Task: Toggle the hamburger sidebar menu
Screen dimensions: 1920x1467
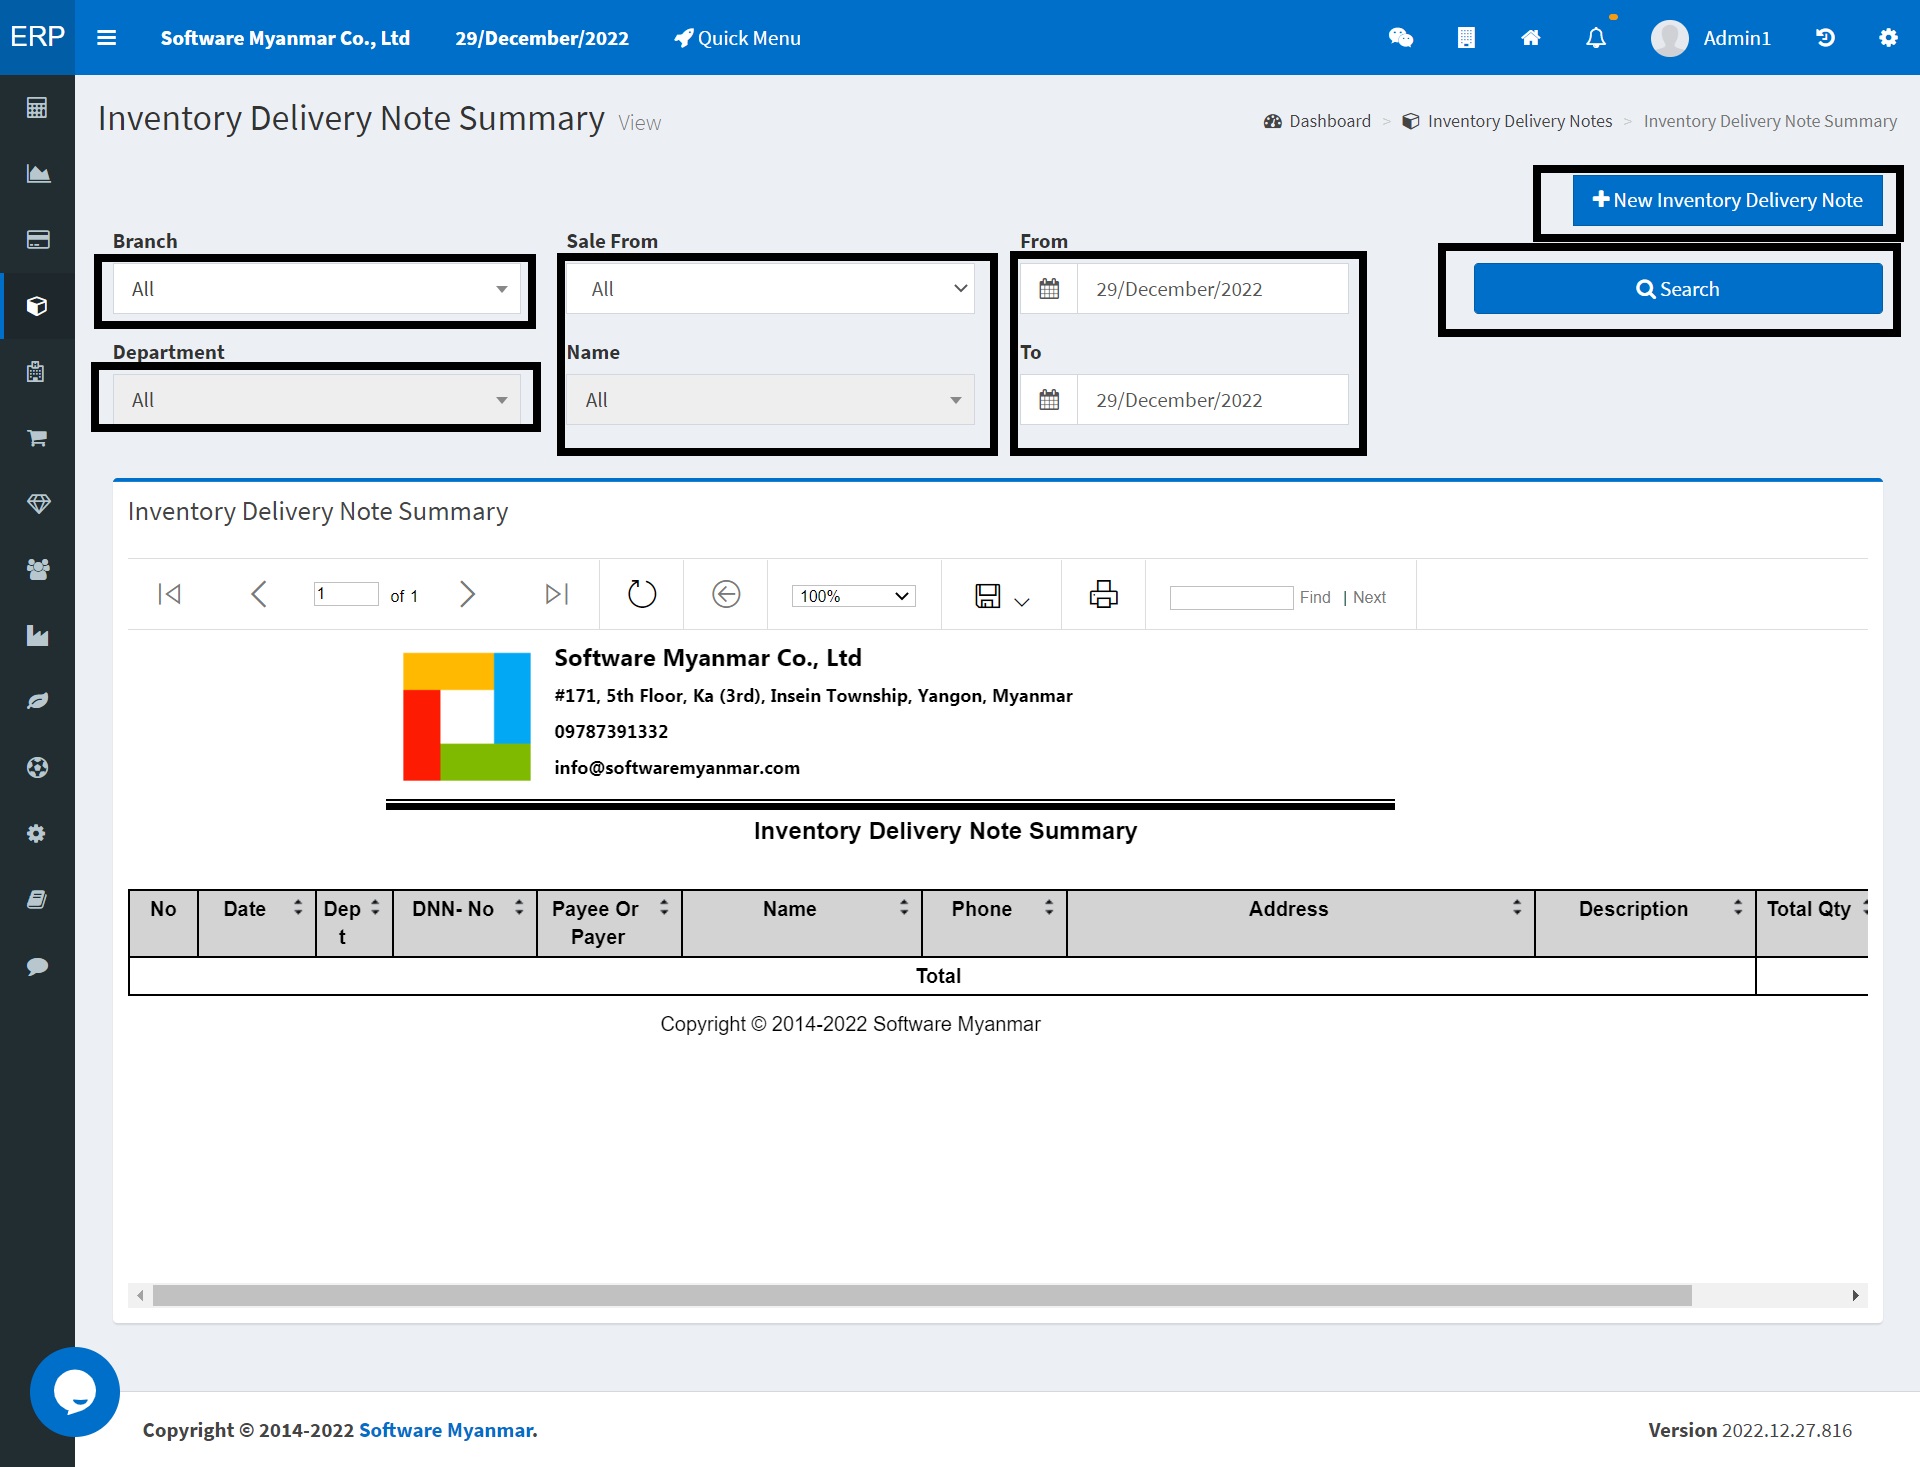Action: coord(106,38)
